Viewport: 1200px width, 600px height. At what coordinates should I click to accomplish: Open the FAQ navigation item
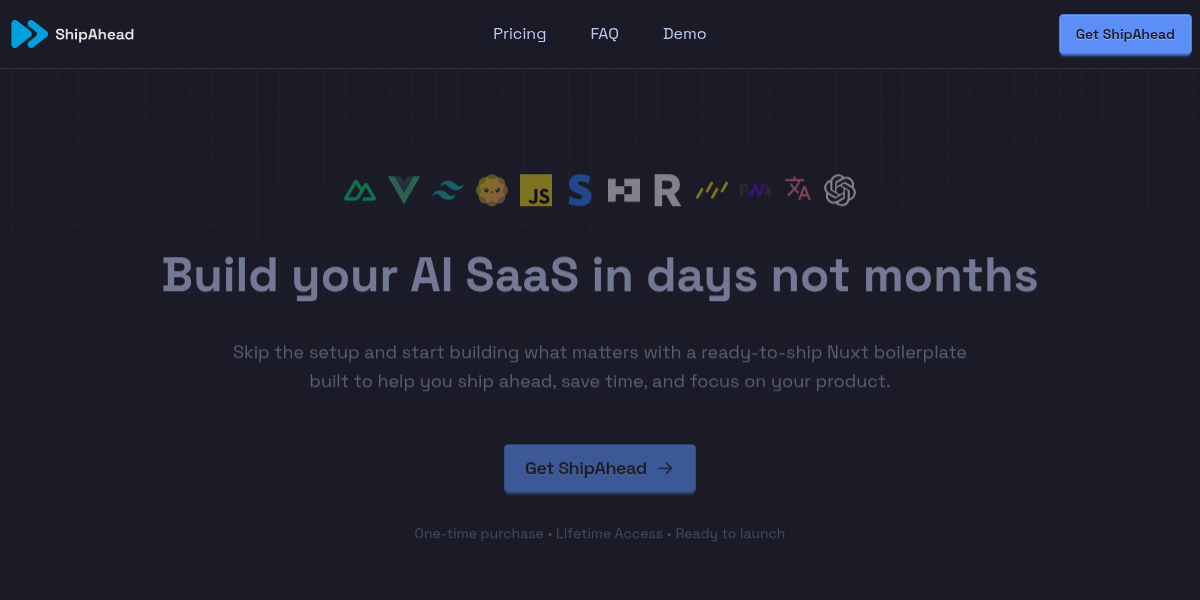point(604,34)
